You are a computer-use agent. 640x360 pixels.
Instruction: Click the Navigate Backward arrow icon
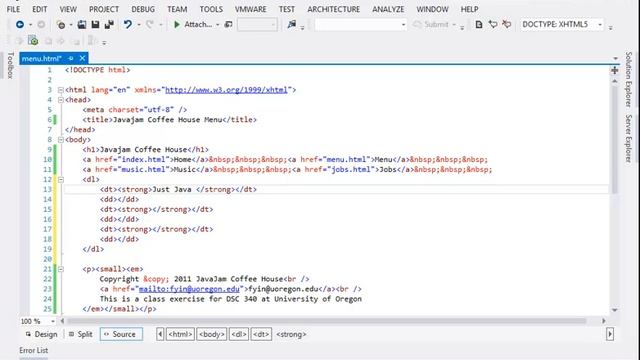coord(19,24)
